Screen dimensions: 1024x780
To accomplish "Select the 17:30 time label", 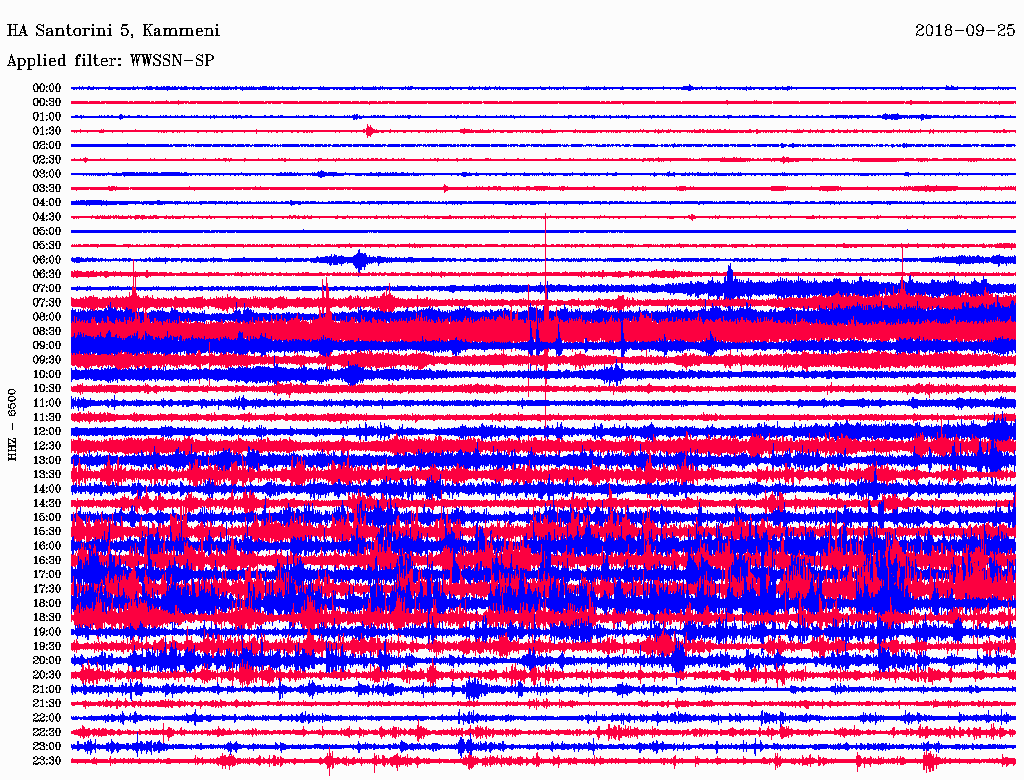I will point(47,589).
